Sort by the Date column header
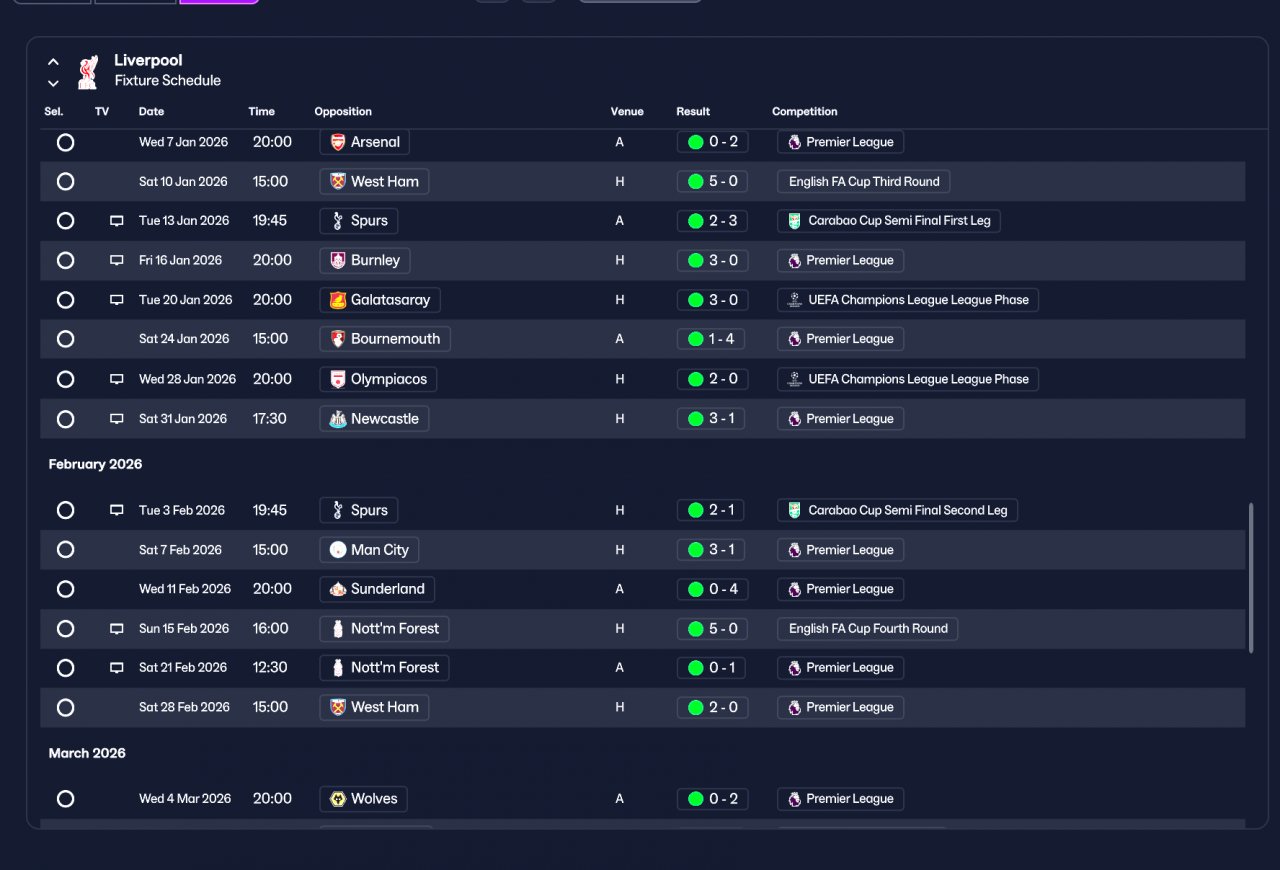Viewport: 1280px width, 870px height. pyautogui.click(x=151, y=112)
